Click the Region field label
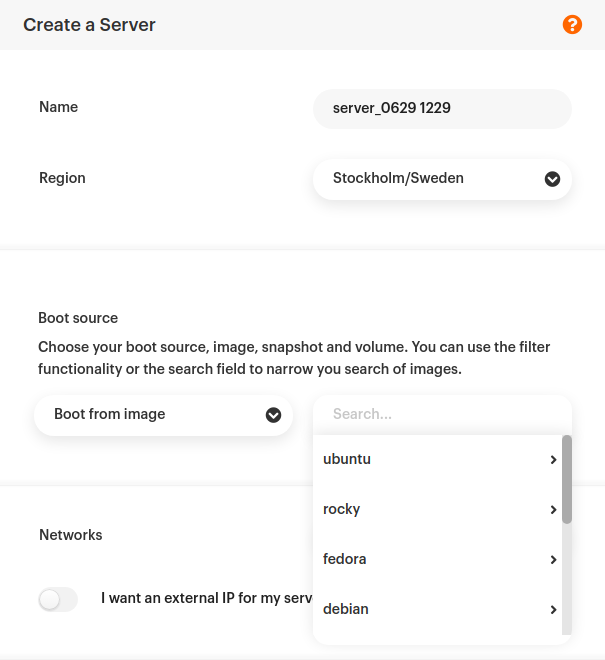 click(62, 178)
